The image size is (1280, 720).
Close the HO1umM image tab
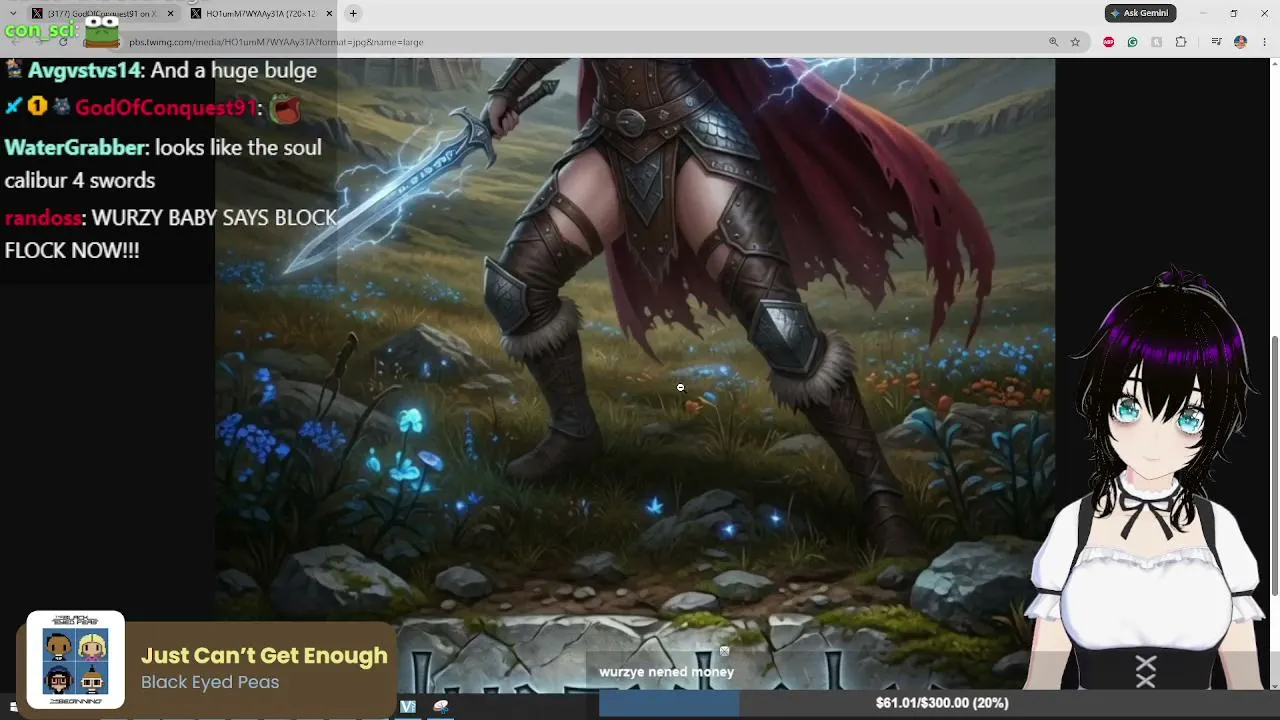coord(329,13)
